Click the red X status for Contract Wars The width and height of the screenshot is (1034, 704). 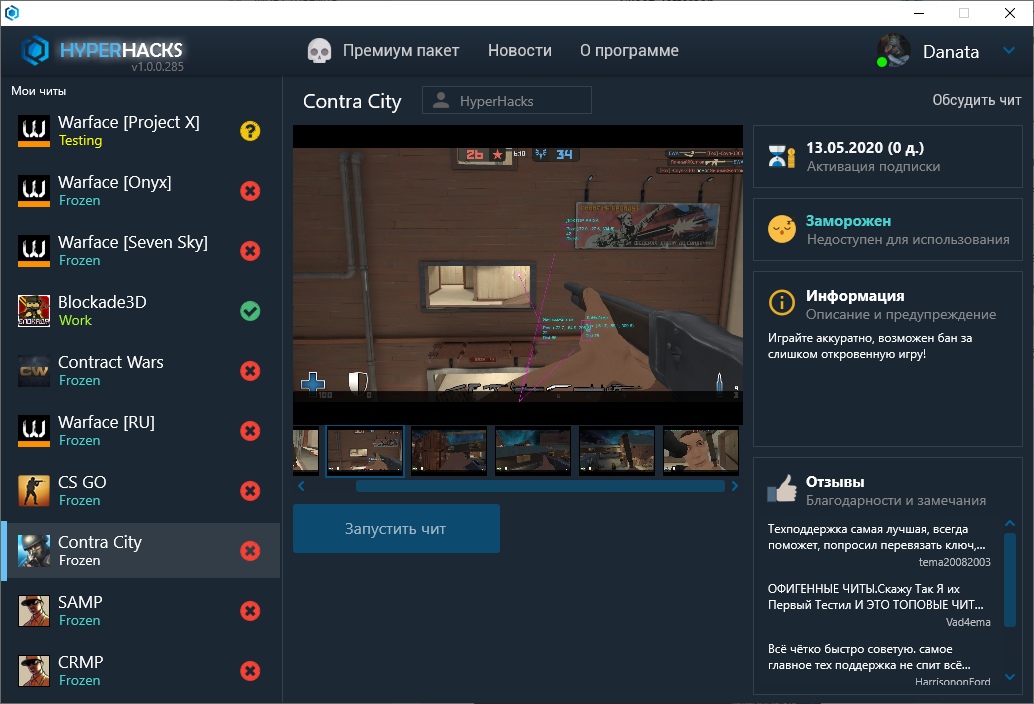[250, 371]
